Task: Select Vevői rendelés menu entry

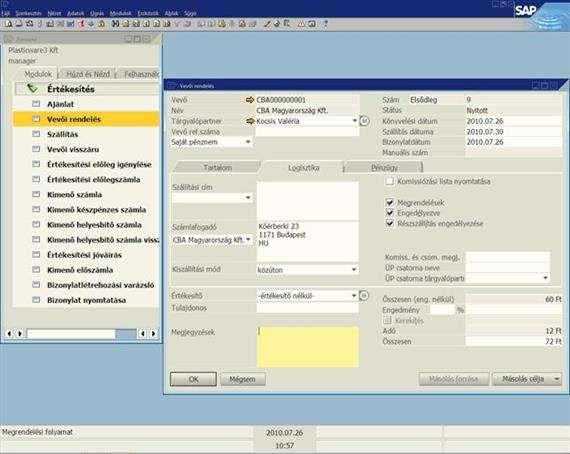Action: pyautogui.click(x=87, y=119)
